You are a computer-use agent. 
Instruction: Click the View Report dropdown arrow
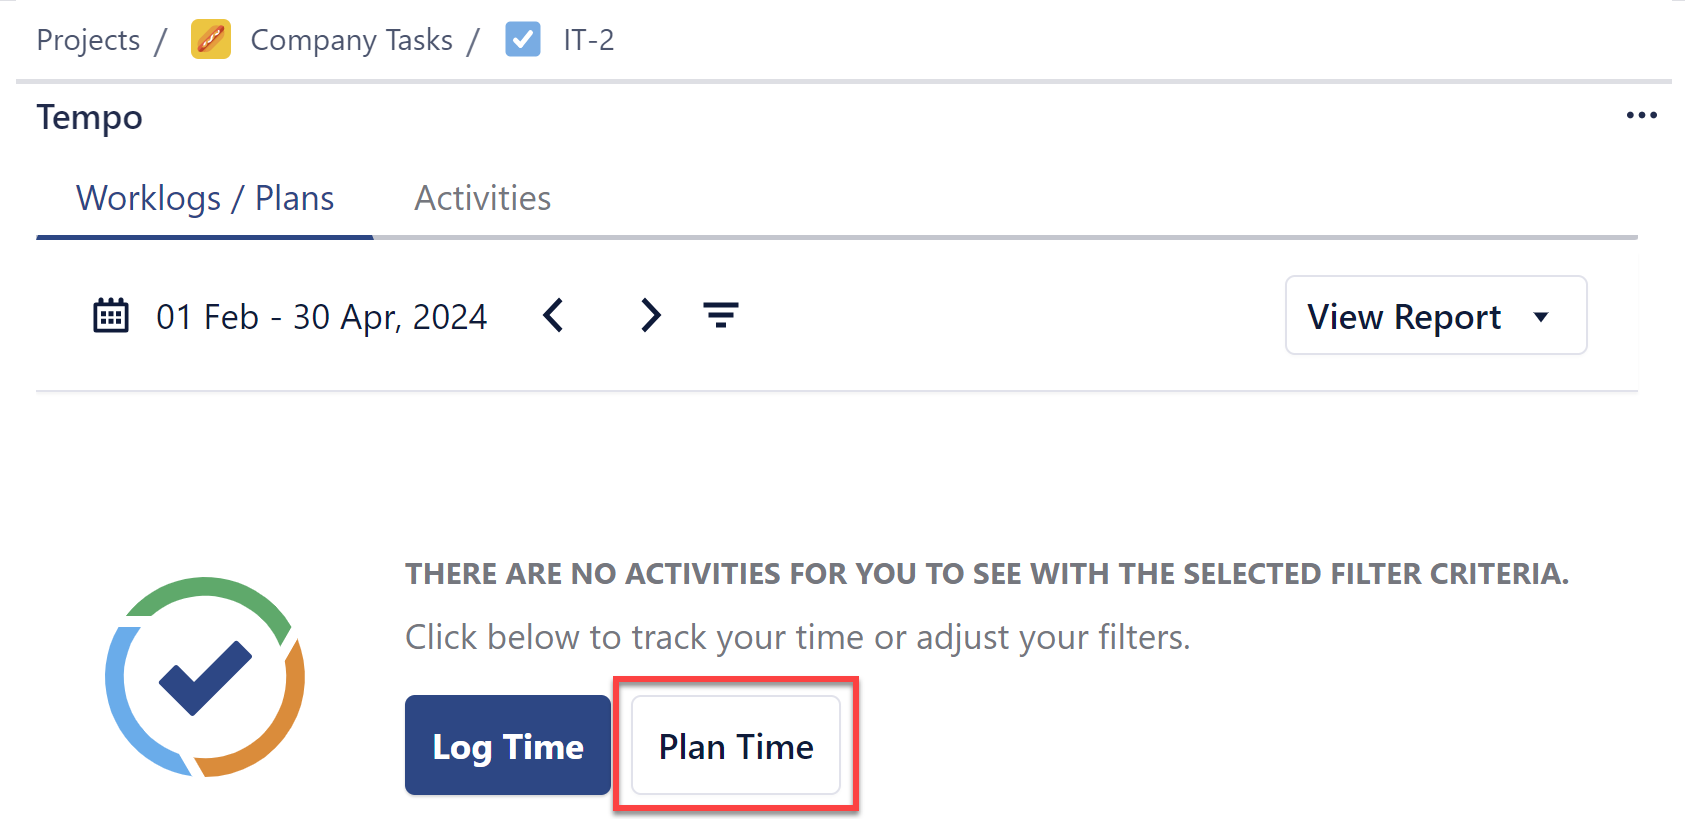click(x=1540, y=316)
